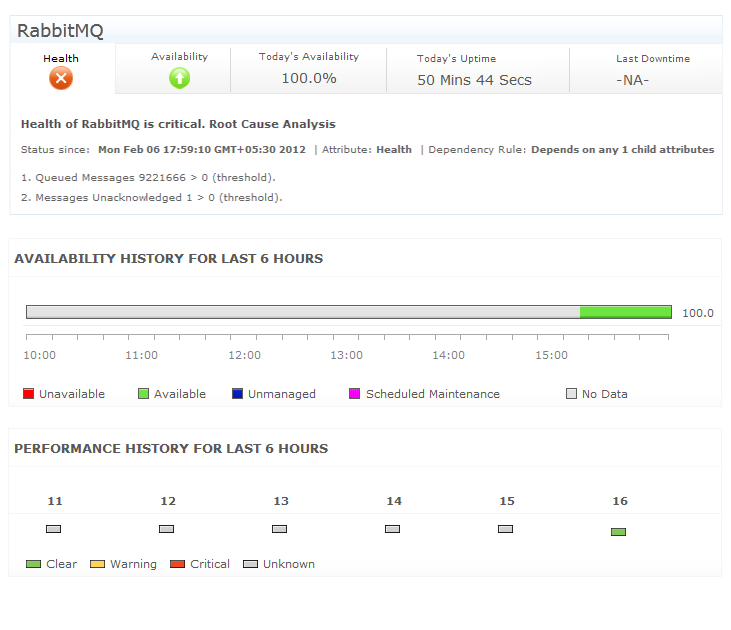731x630 pixels.
Task: Click the Critical legend icon
Action: [178, 564]
